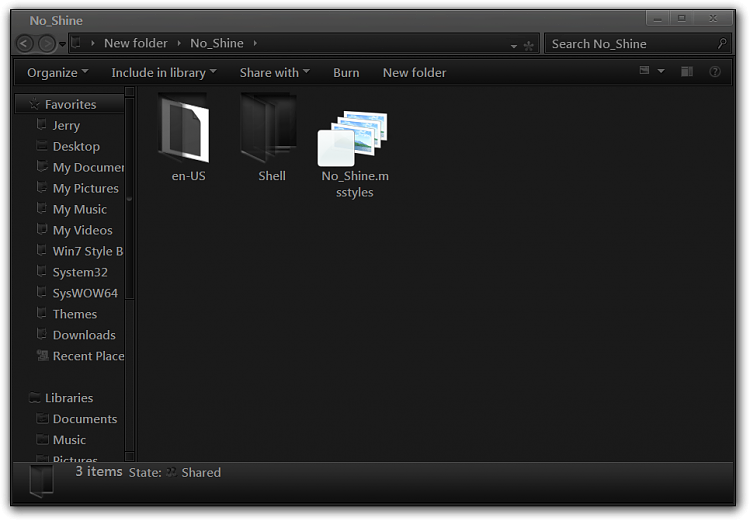Click the Downloads item icon
Image resolution: width=750 pixels, height=521 pixels.
pyautogui.click(x=42, y=334)
